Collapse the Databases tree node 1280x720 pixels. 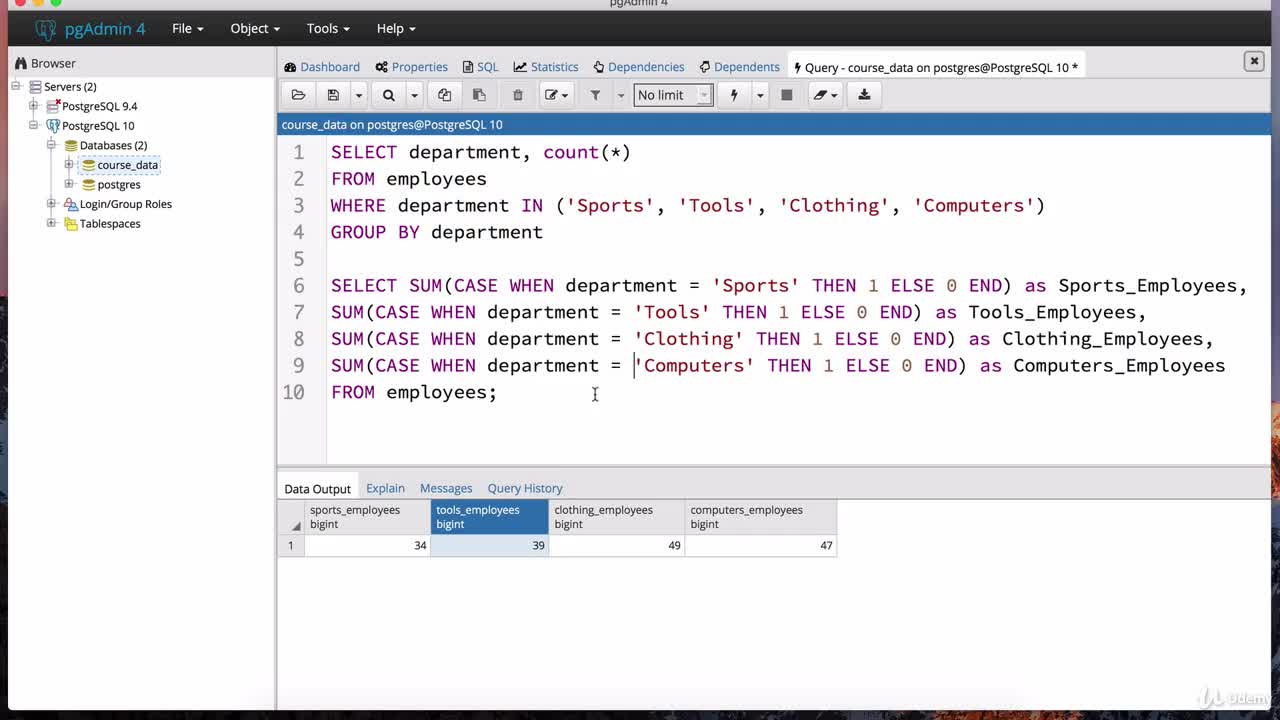tap(51, 145)
